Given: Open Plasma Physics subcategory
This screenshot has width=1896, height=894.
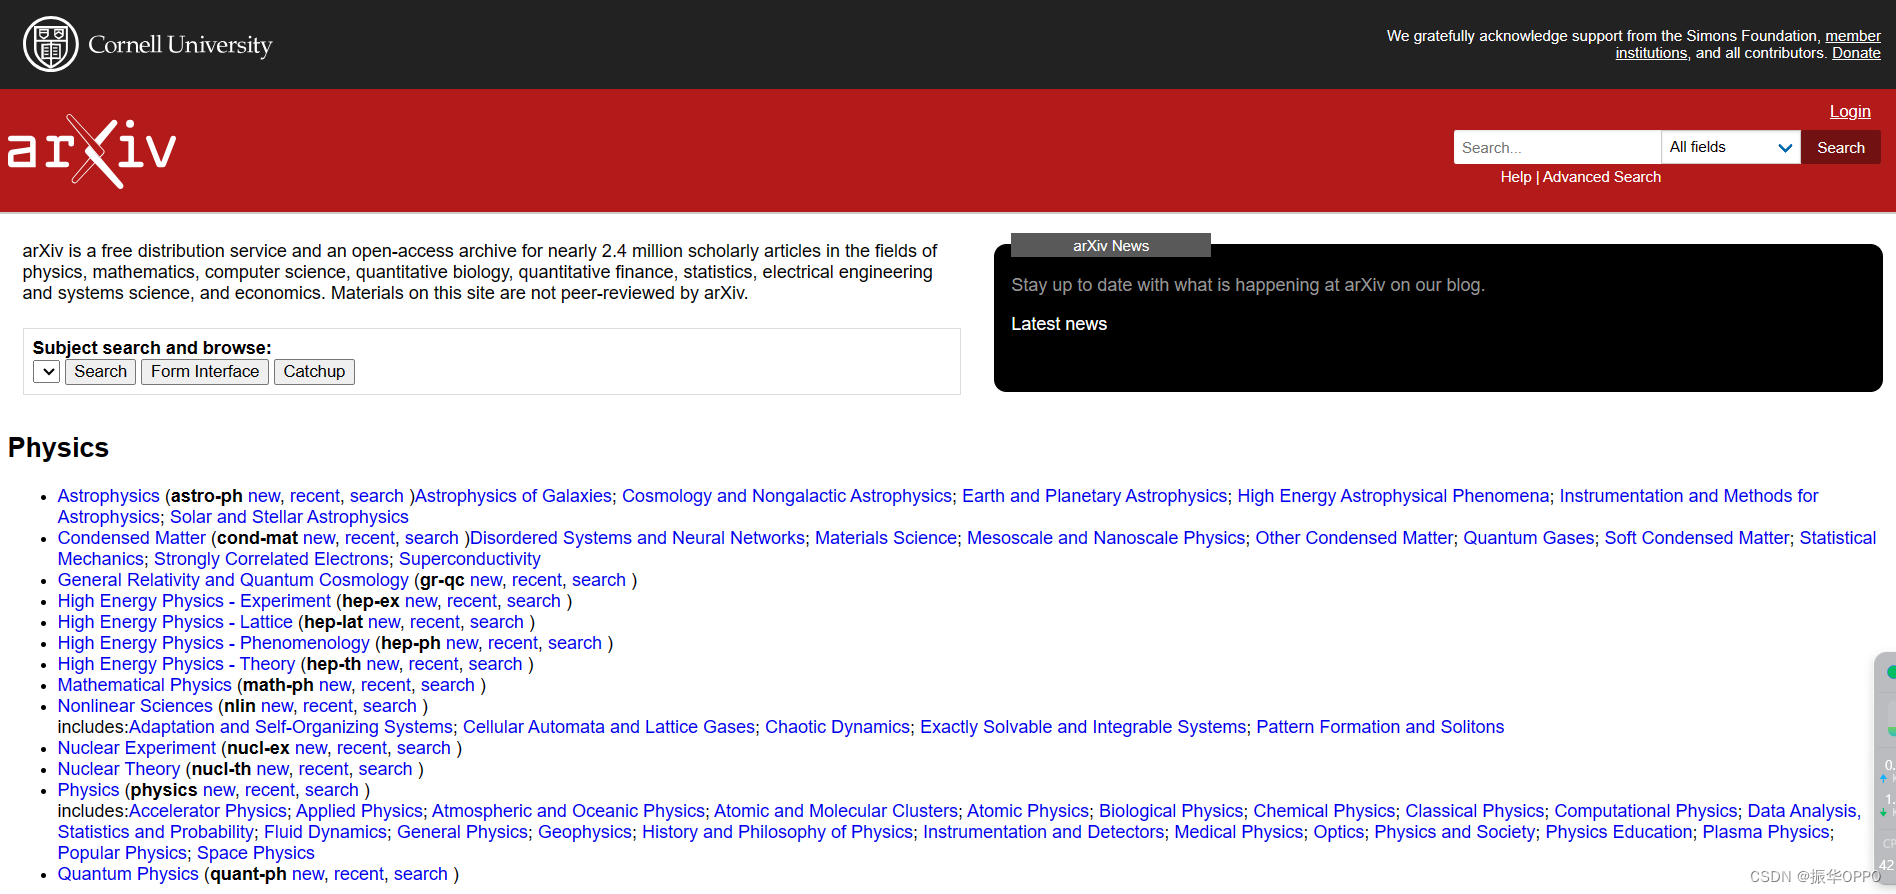Looking at the screenshot, I should pos(1766,832).
